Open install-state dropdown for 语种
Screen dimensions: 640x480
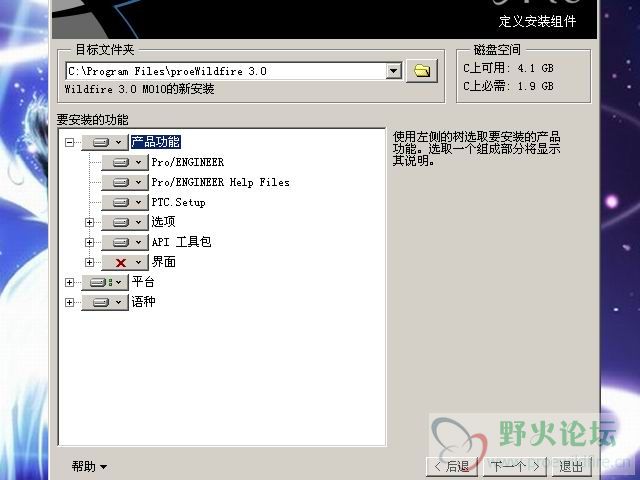105,302
